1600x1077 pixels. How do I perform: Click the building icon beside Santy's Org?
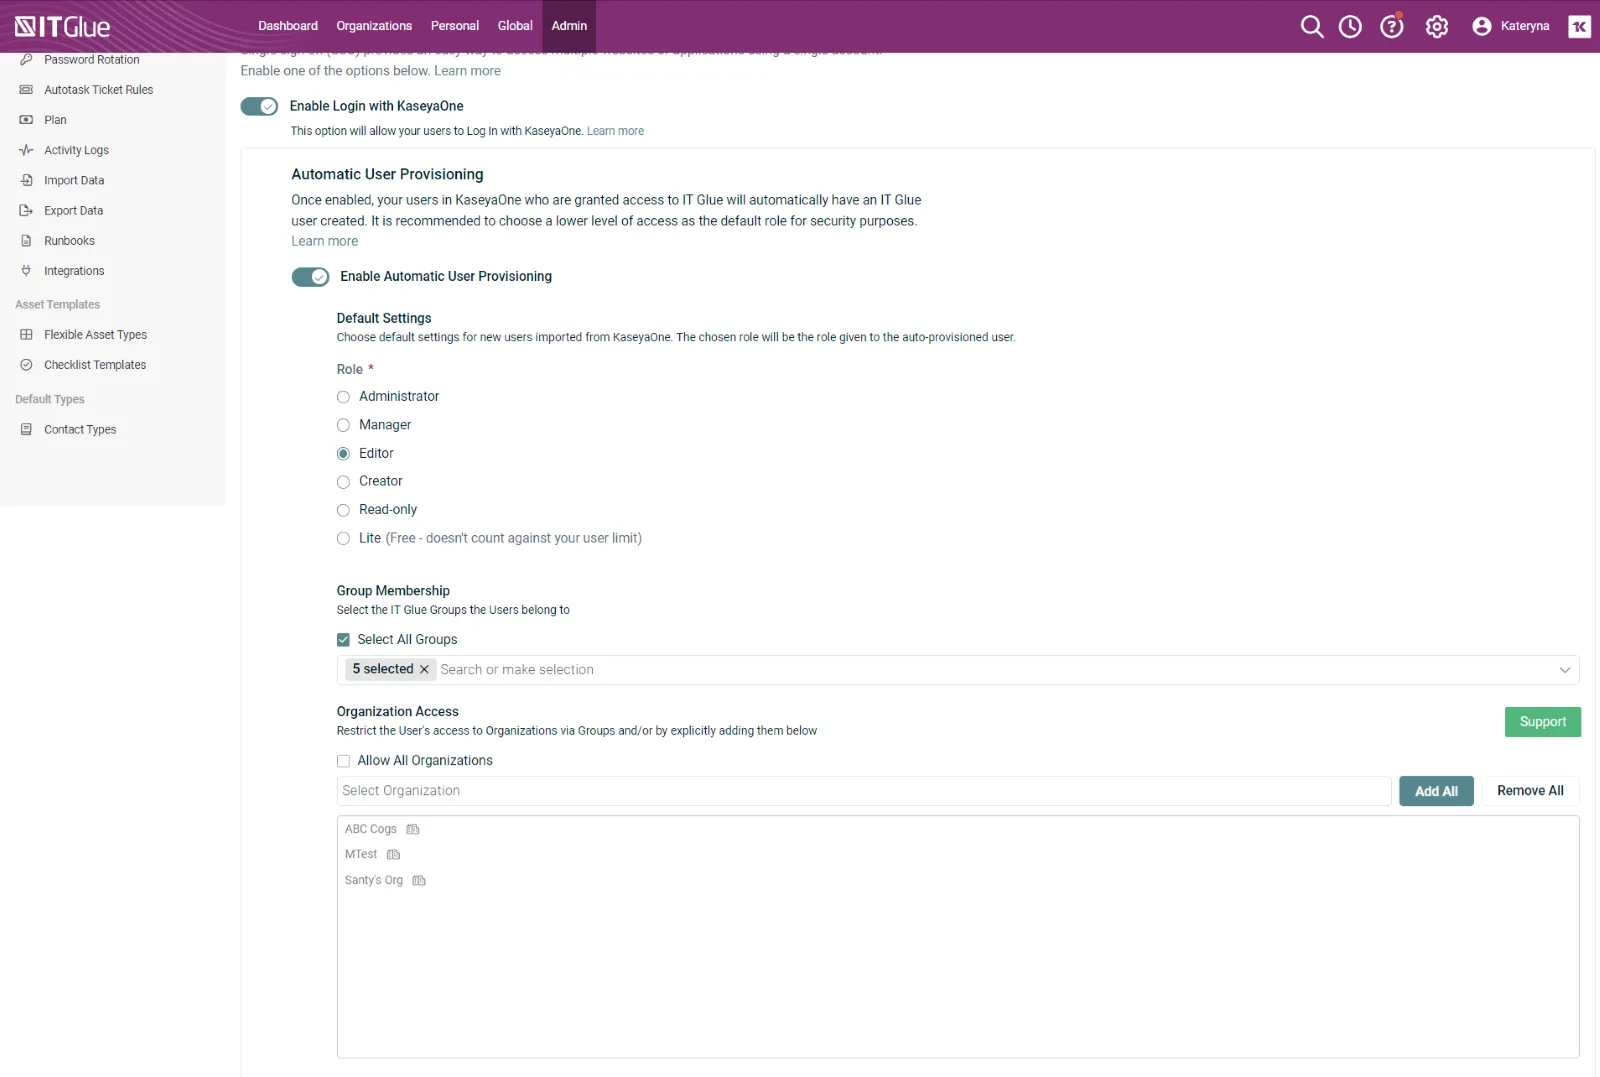pyautogui.click(x=419, y=881)
